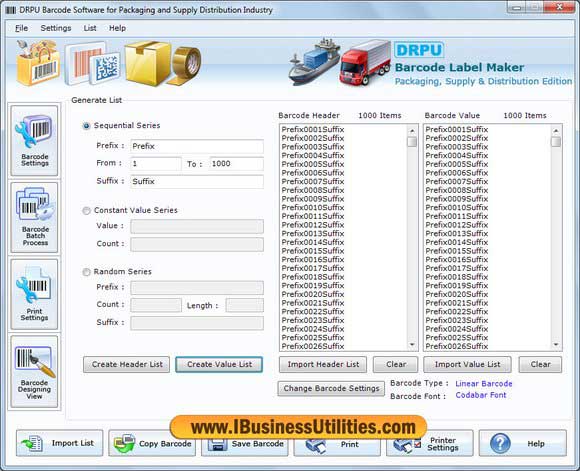This screenshot has height=471, width=580.
Task: Click the cargo ship and truck banner image
Action: [x=340, y=62]
